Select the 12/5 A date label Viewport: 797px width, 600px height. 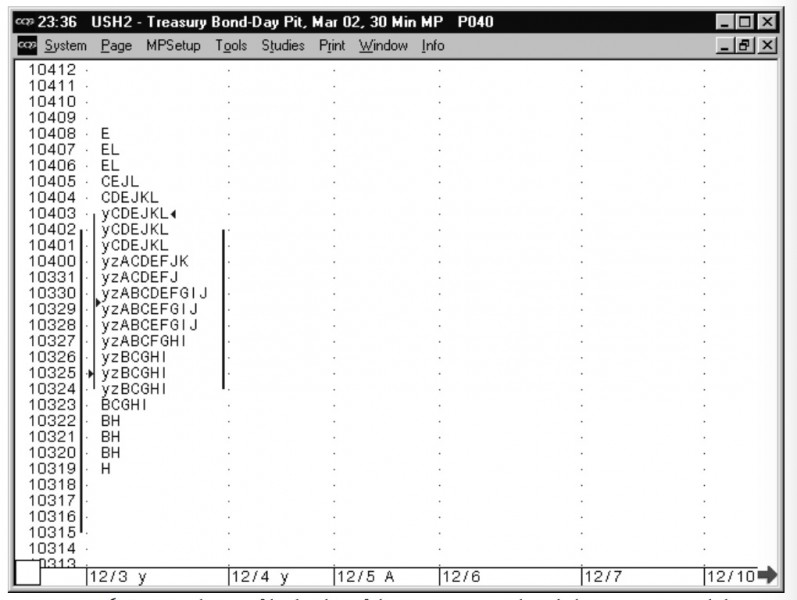coord(366,577)
